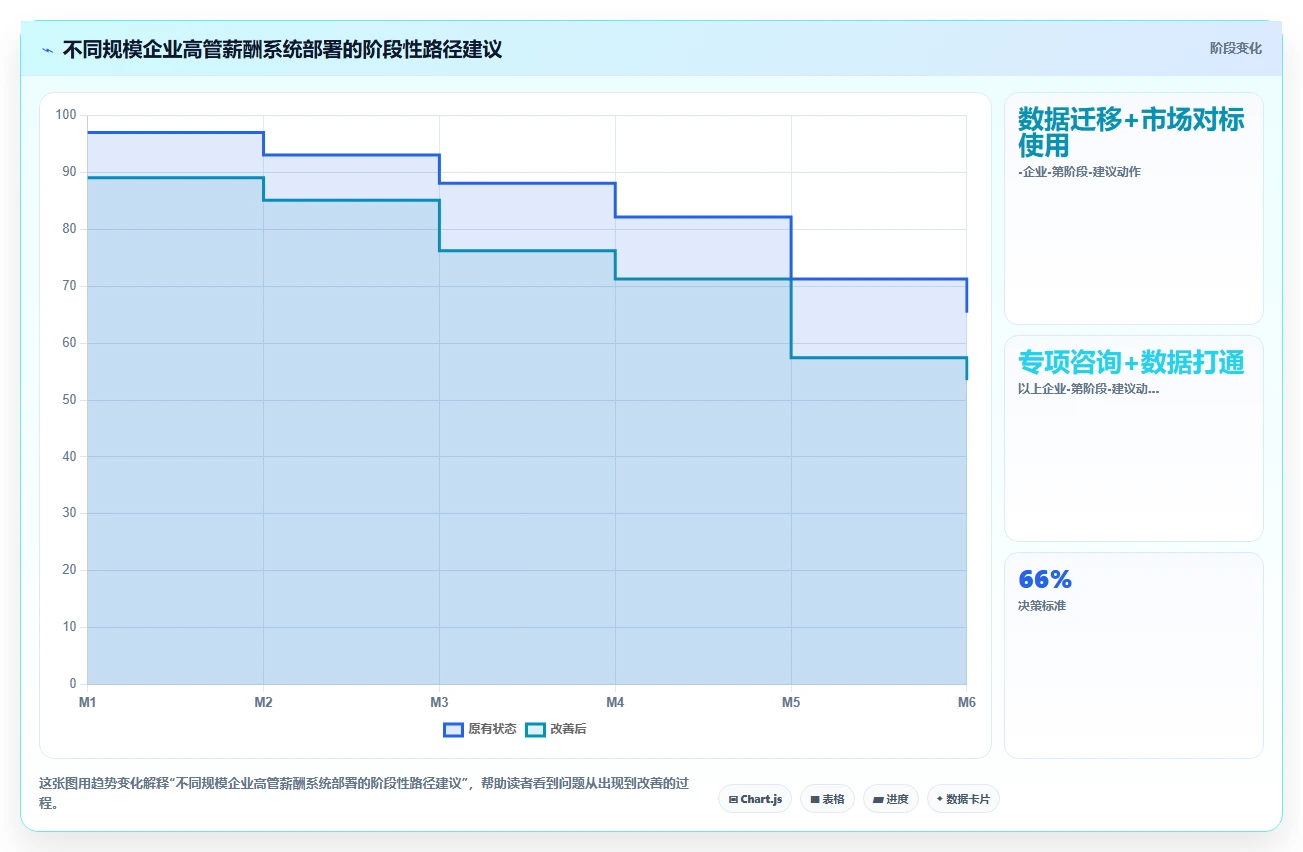Click the 0 y-axis tick label
1303x852 pixels.
pyautogui.click(x=73, y=684)
